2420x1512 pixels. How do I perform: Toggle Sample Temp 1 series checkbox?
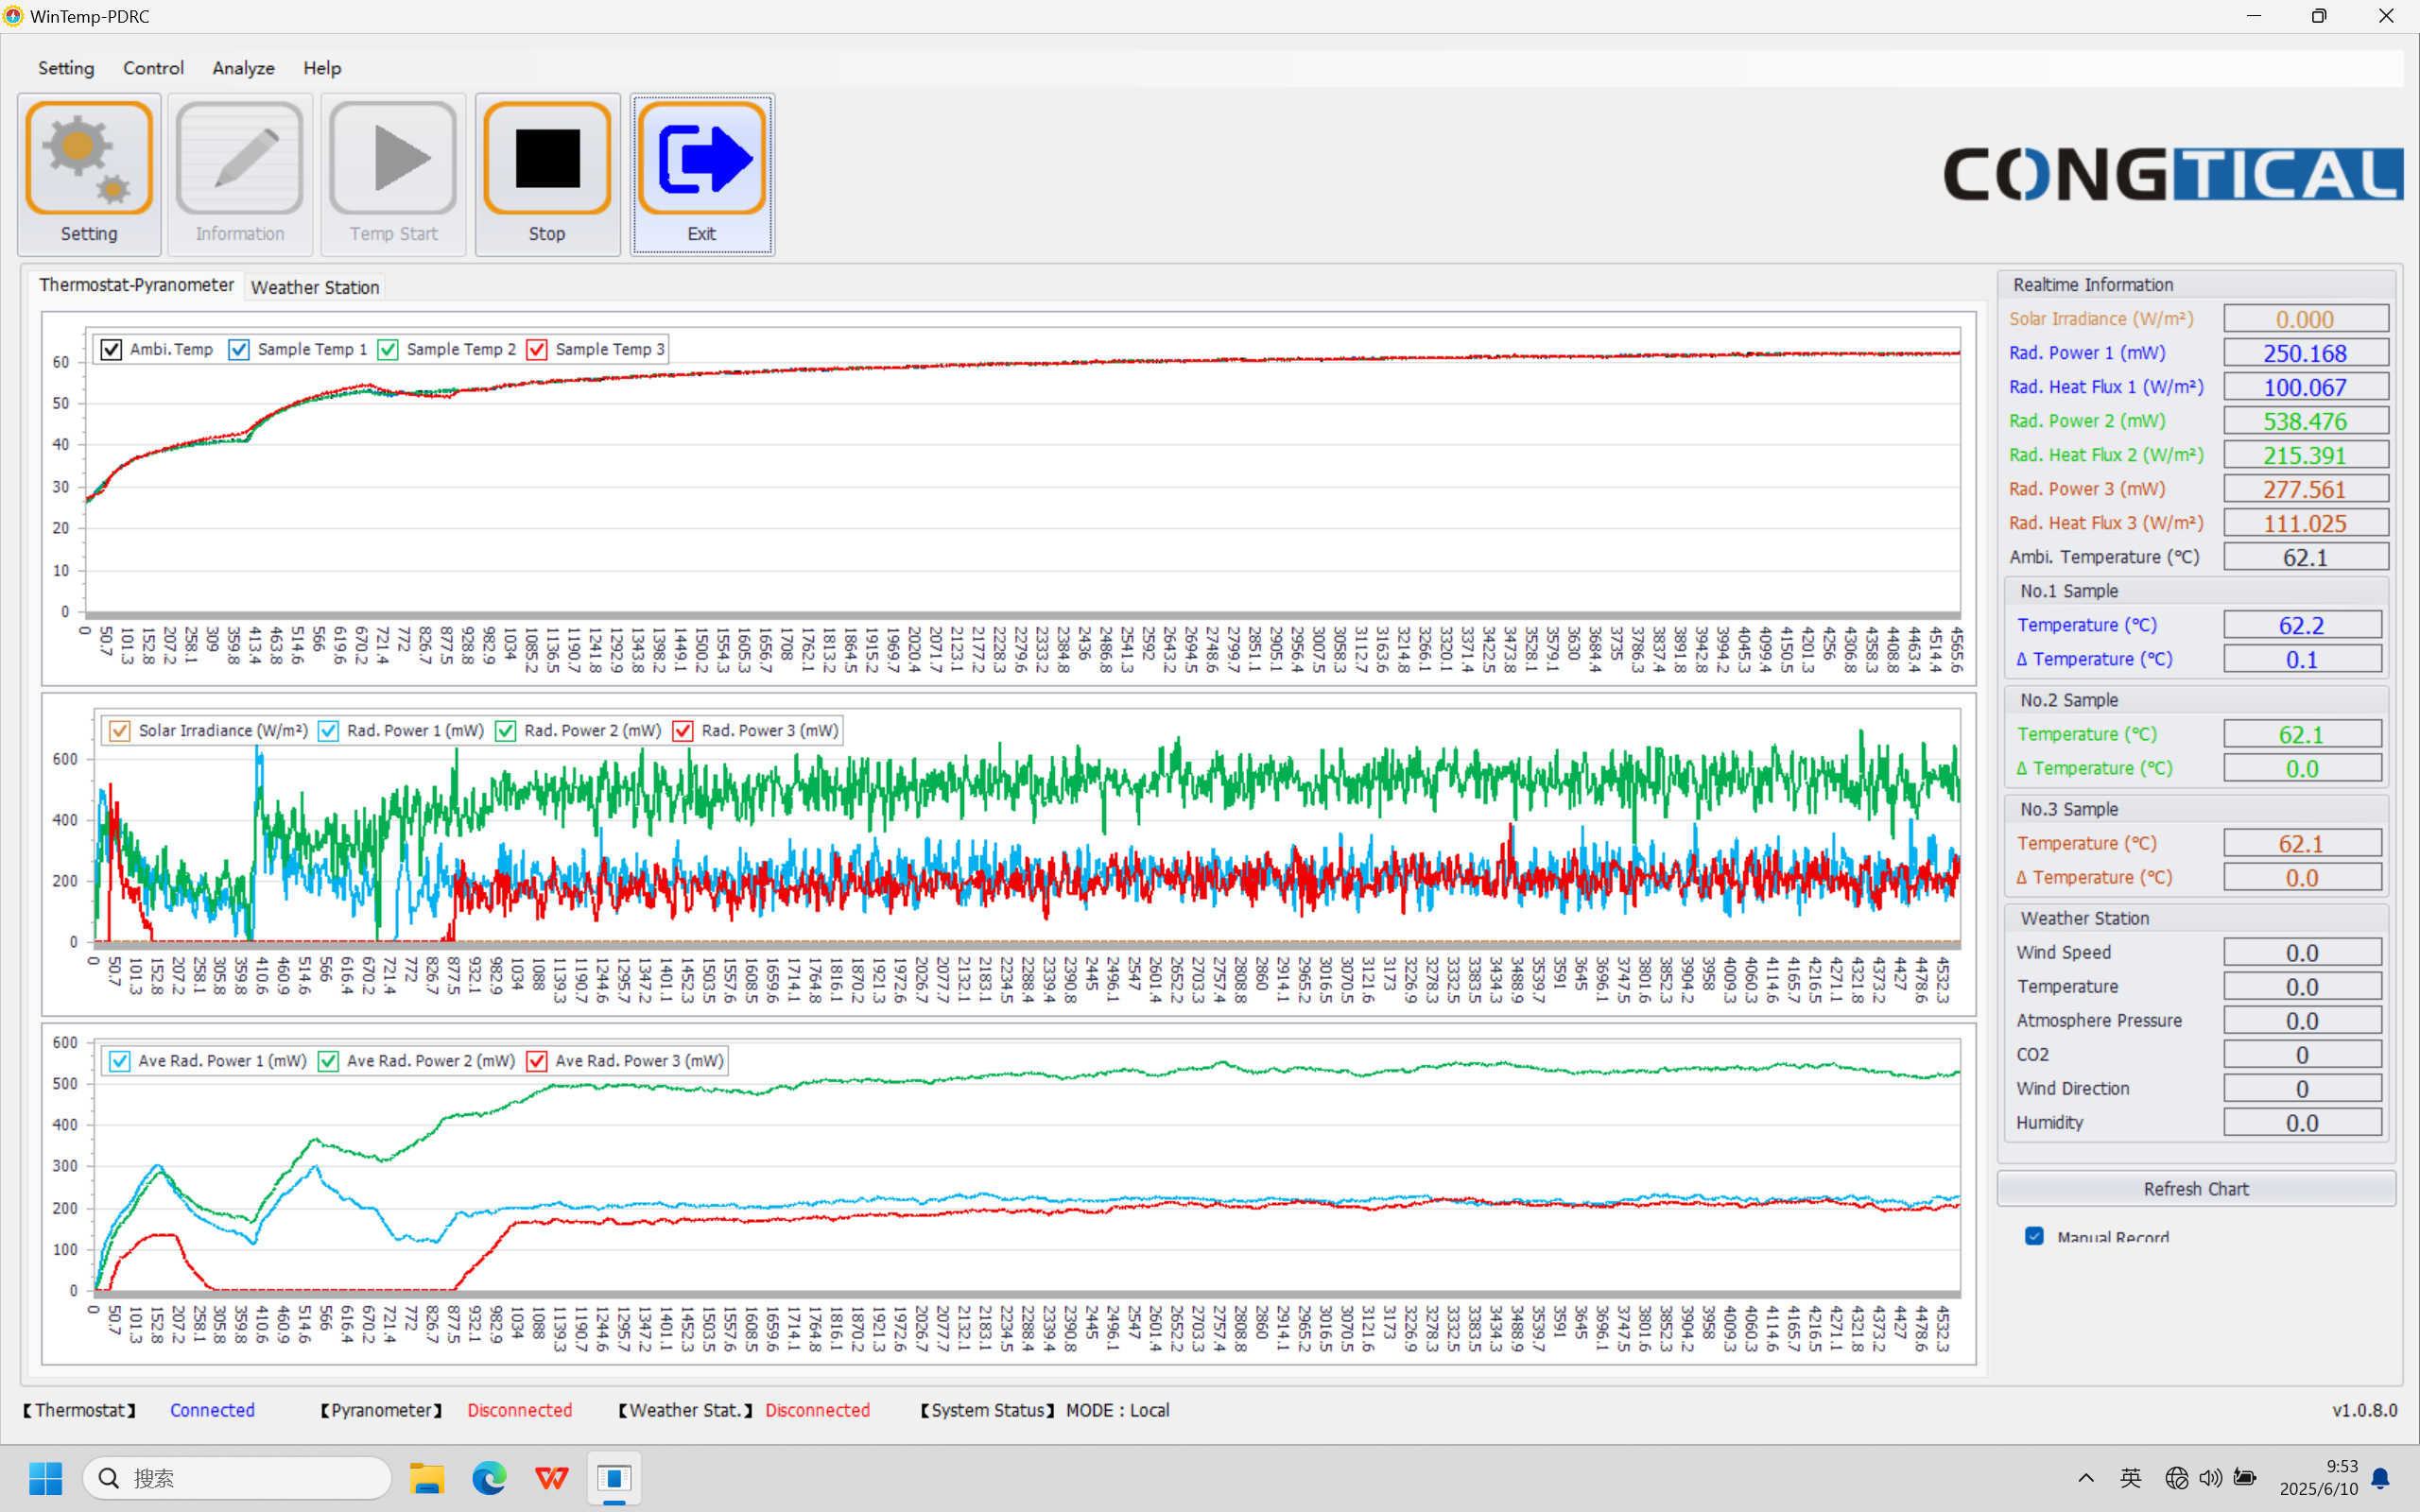coord(239,349)
